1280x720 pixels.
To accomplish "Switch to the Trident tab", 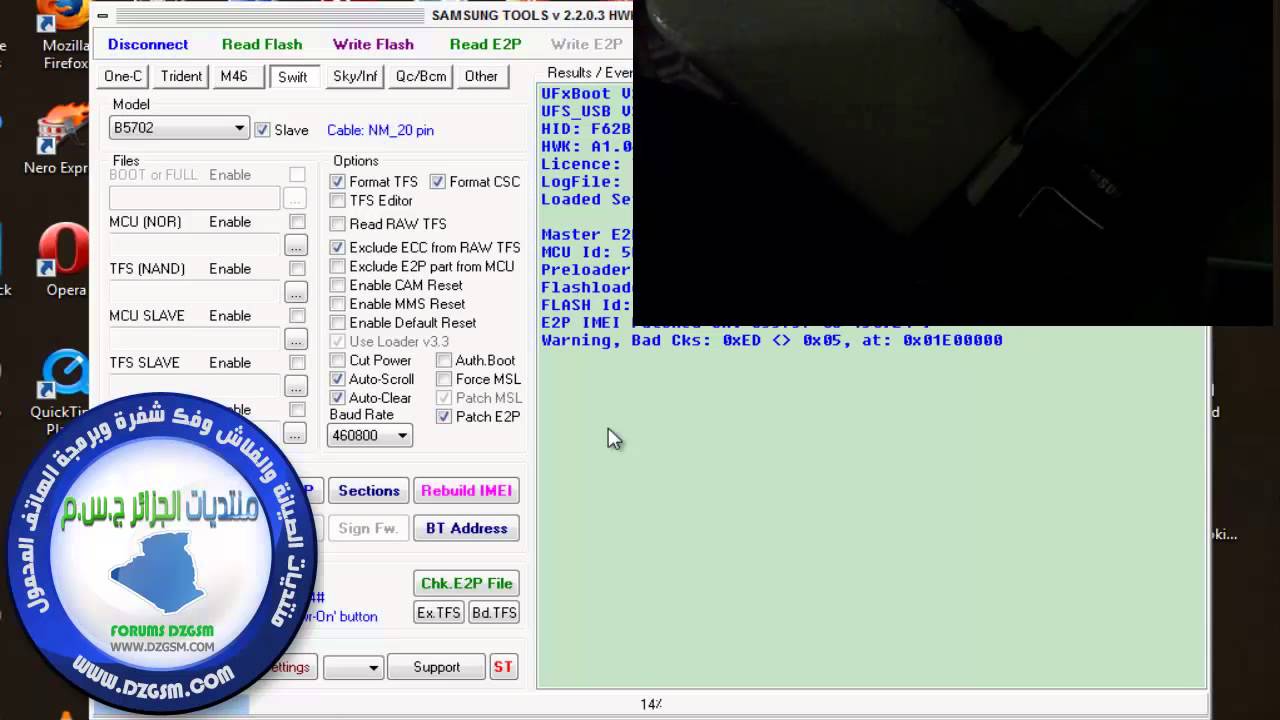I will pyautogui.click(x=181, y=76).
